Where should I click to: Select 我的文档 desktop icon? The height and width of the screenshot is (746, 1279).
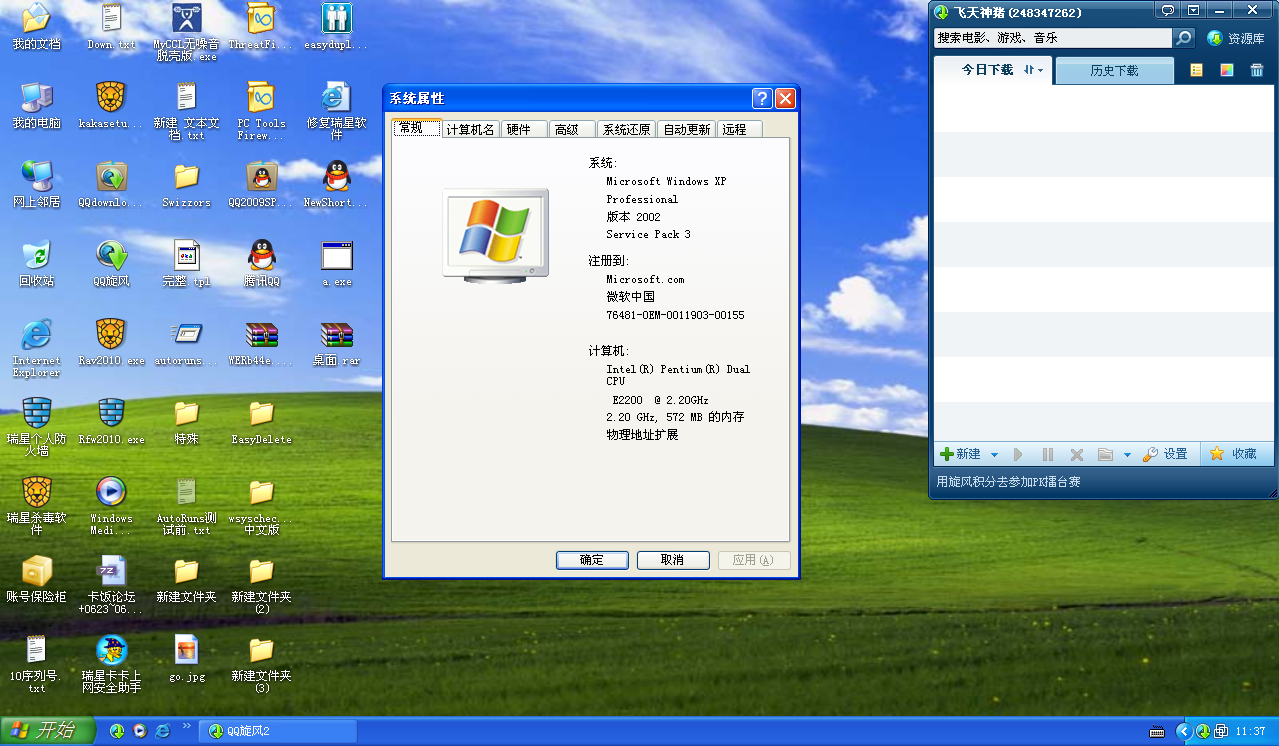click(36, 27)
